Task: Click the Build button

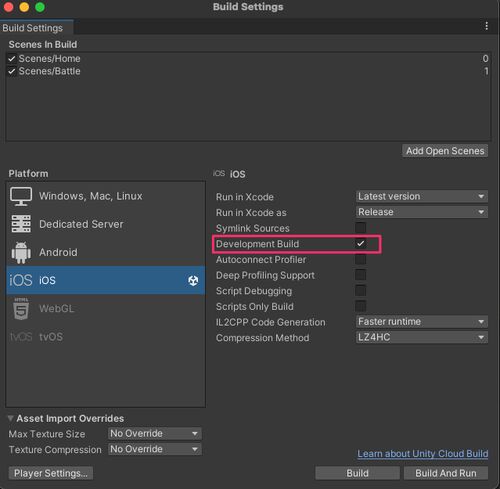Action: pos(357,473)
